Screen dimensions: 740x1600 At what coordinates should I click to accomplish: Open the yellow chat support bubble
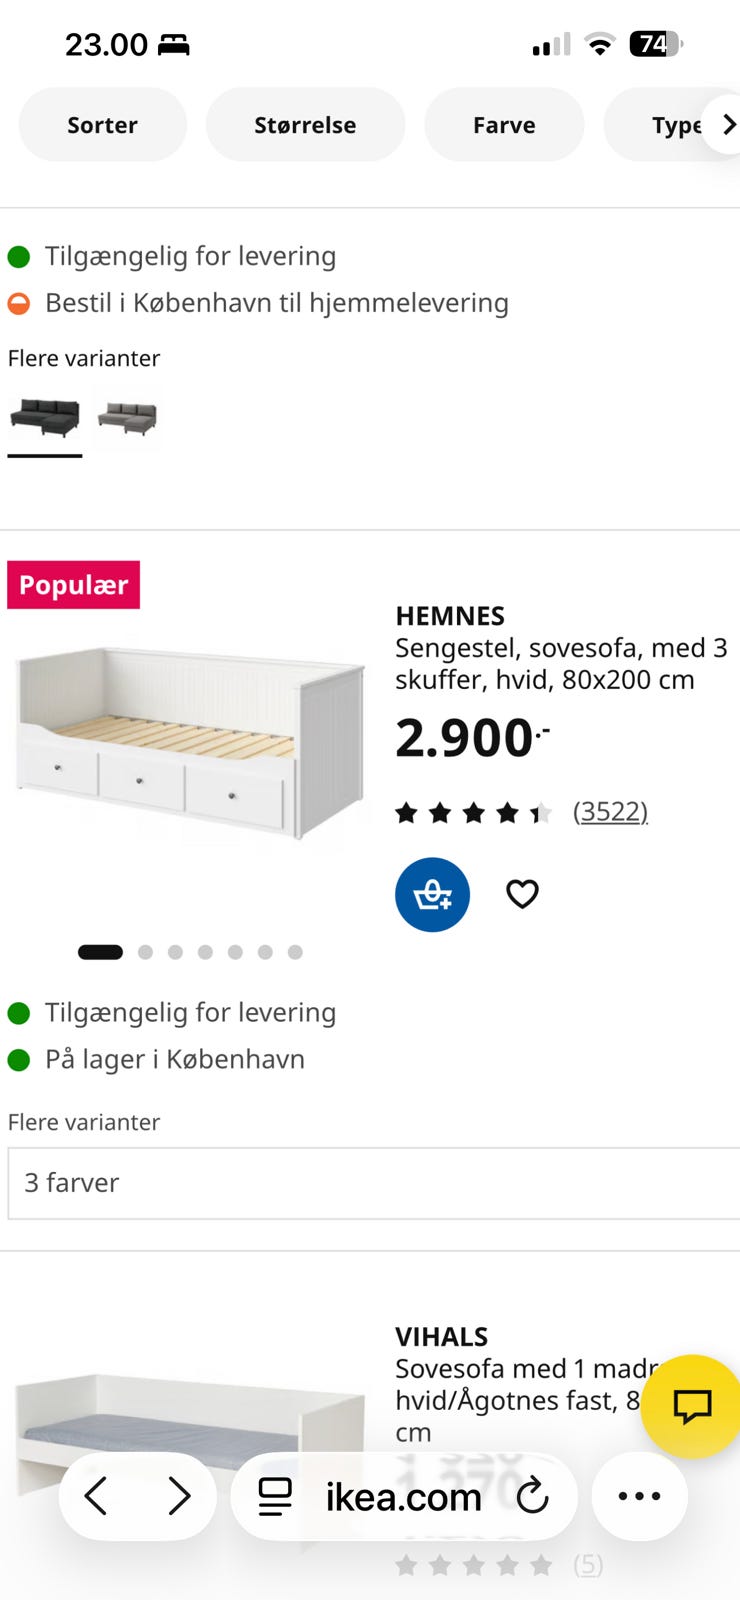click(x=691, y=1406)
